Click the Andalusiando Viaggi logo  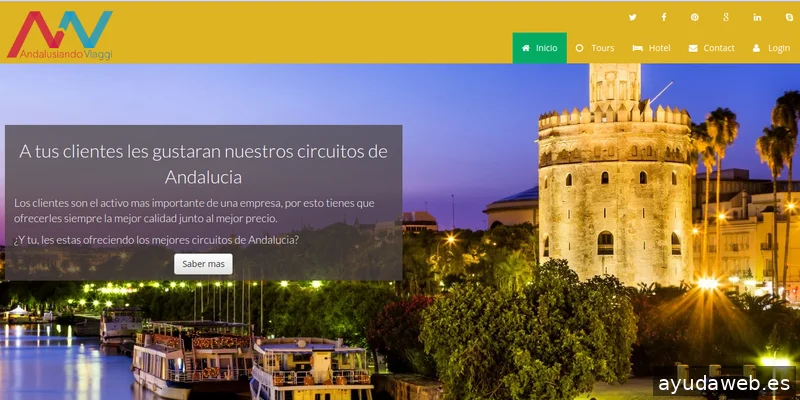coord(60,34)
